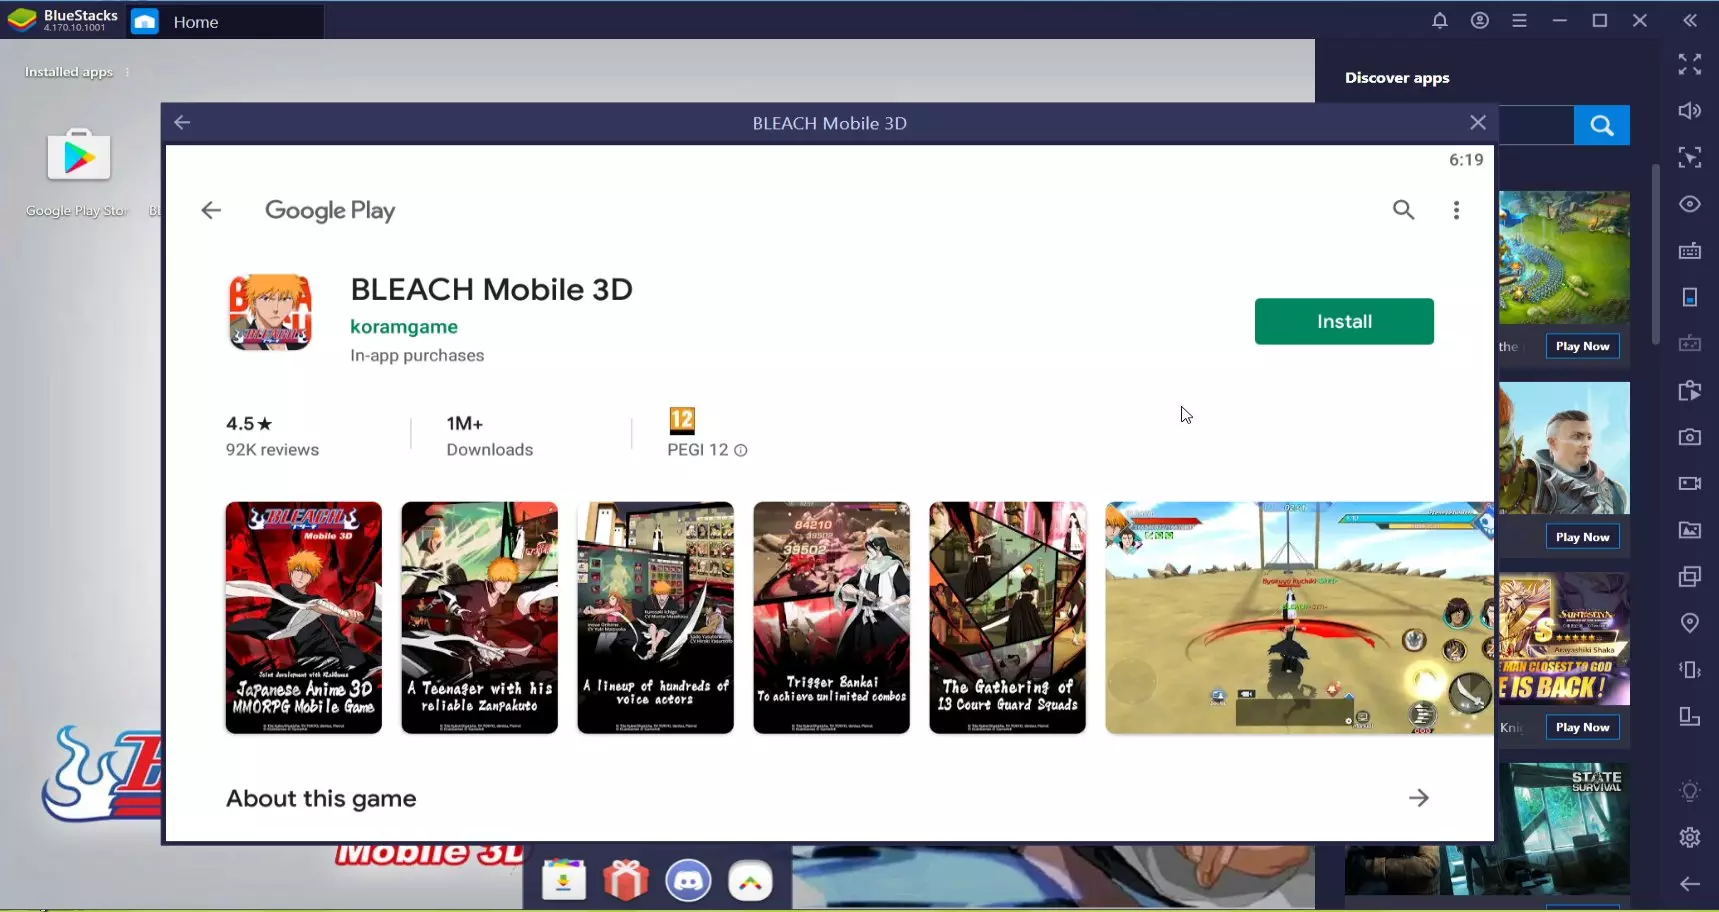Open the red gift box icon
Screen dimensions: 1719x912
click(x=626, y=881)
